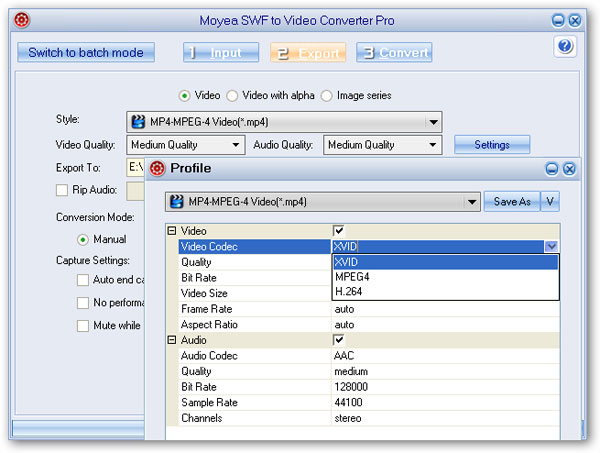
Task: Select the Video radio button
Action: tap(184, 96)
